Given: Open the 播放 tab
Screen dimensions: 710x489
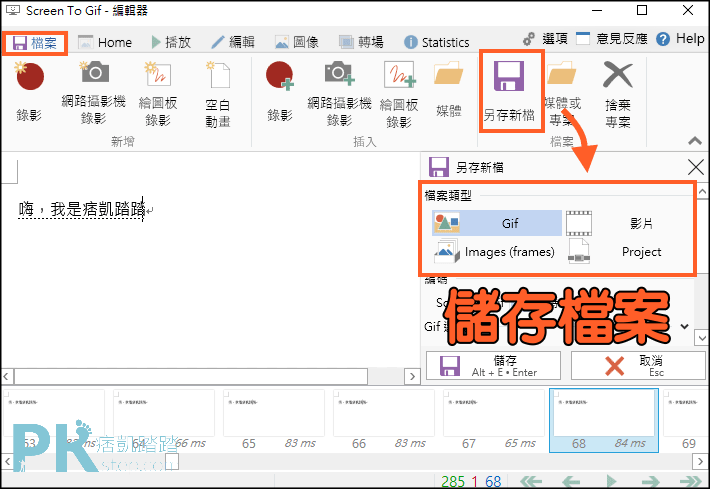Looking at the screenshot, I should [x=171, y=43].
